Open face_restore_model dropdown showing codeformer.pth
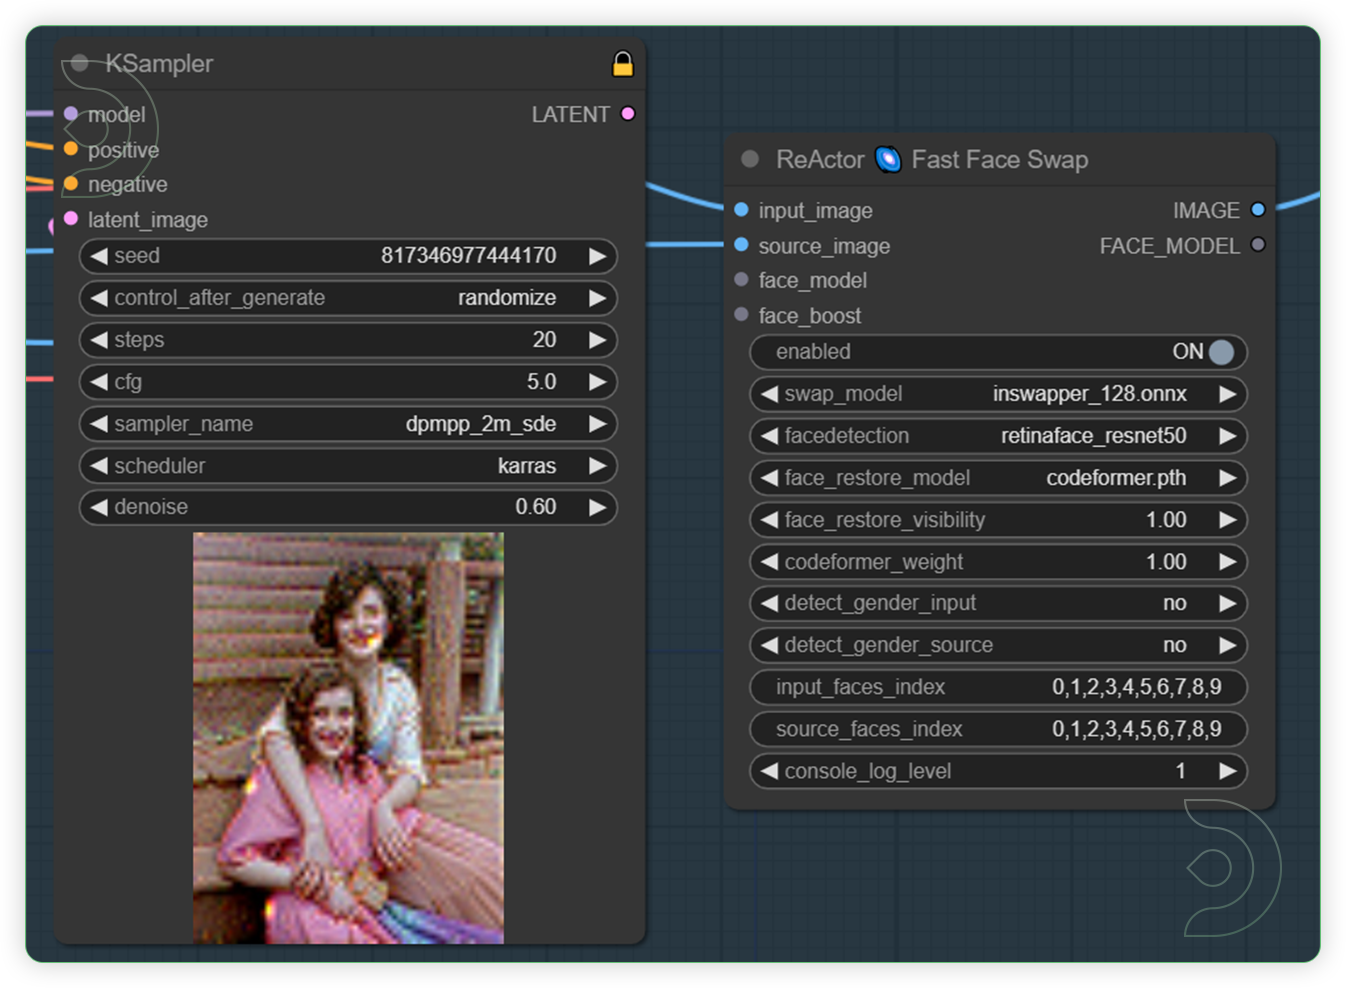 coord(998,478)
